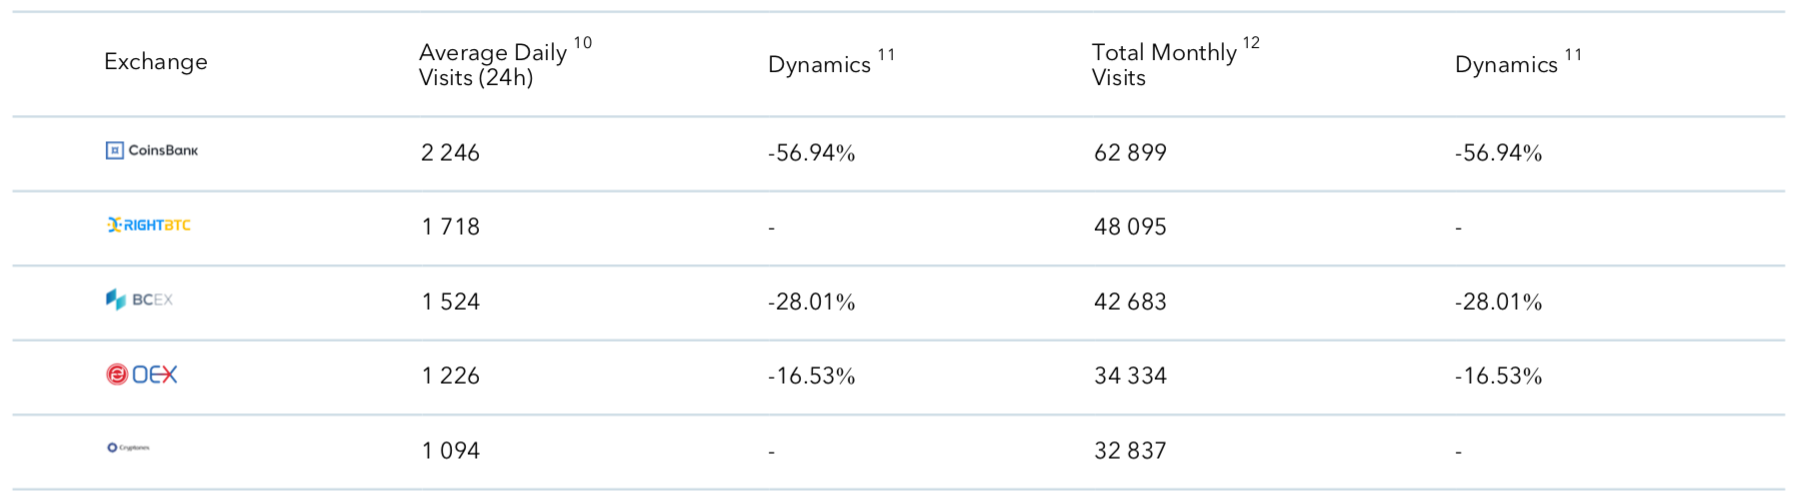
Task: Select BCEX daily visits value 1 524
Action: click(450, 302)
